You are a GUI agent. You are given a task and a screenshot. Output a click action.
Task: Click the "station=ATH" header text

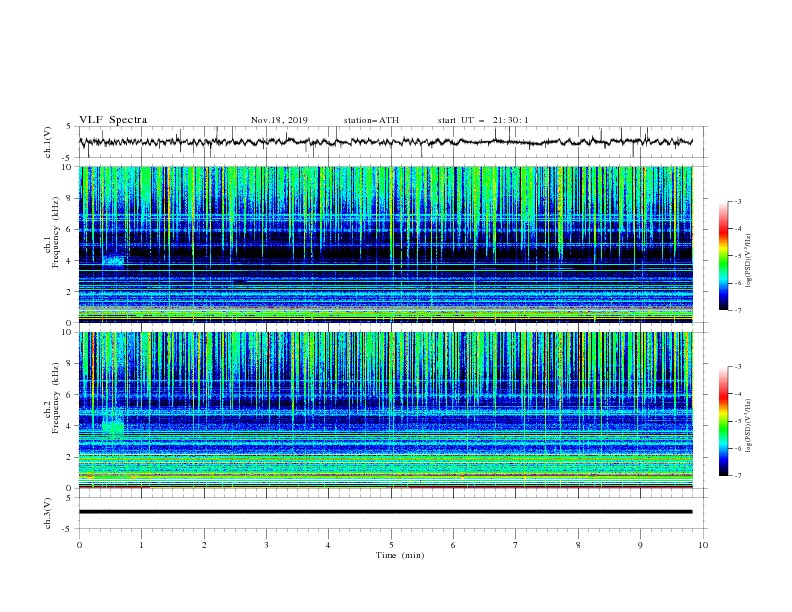pos(371,120)
